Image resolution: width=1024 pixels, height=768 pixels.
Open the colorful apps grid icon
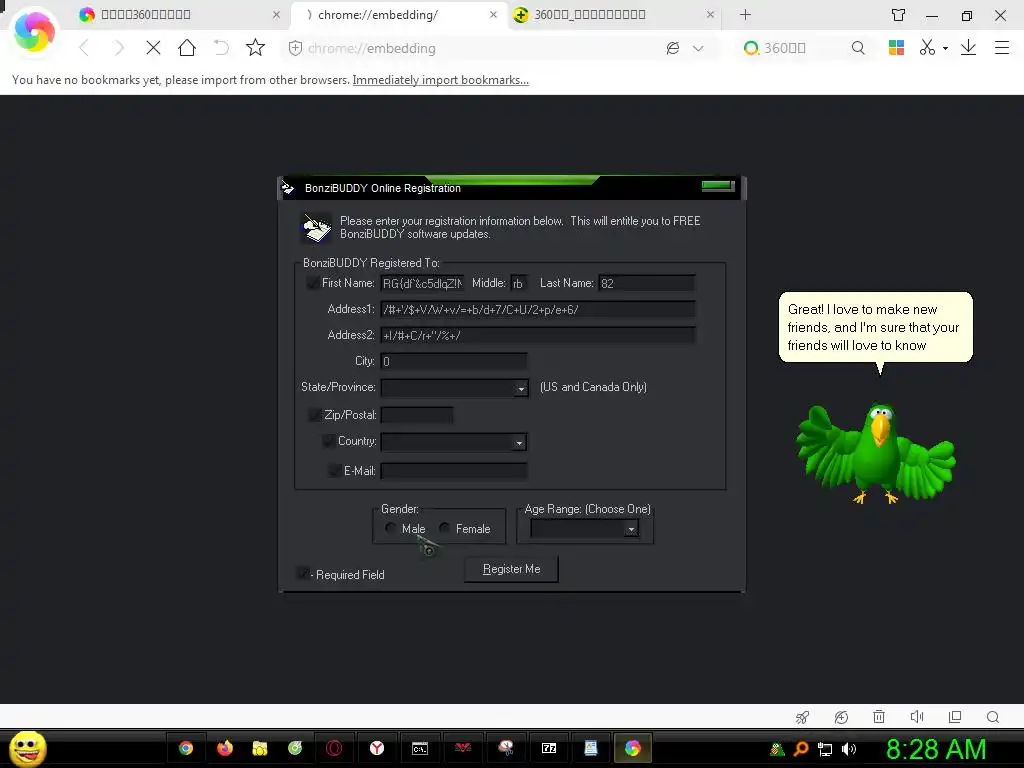click(x=896, y=47)
